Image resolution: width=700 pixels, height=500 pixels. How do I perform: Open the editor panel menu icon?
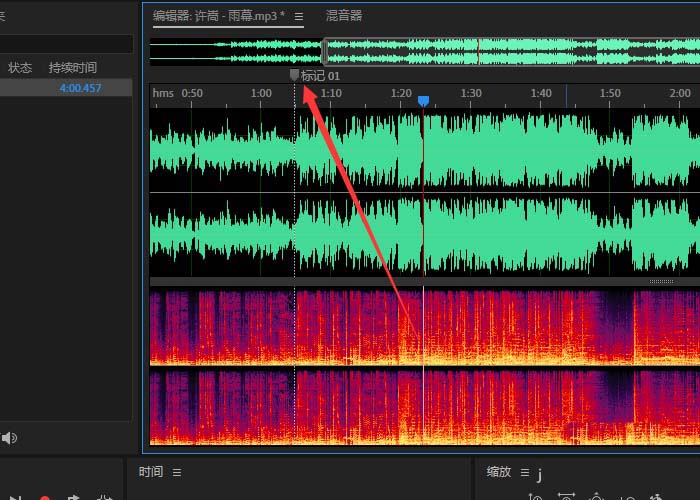(x=298, y=17)
